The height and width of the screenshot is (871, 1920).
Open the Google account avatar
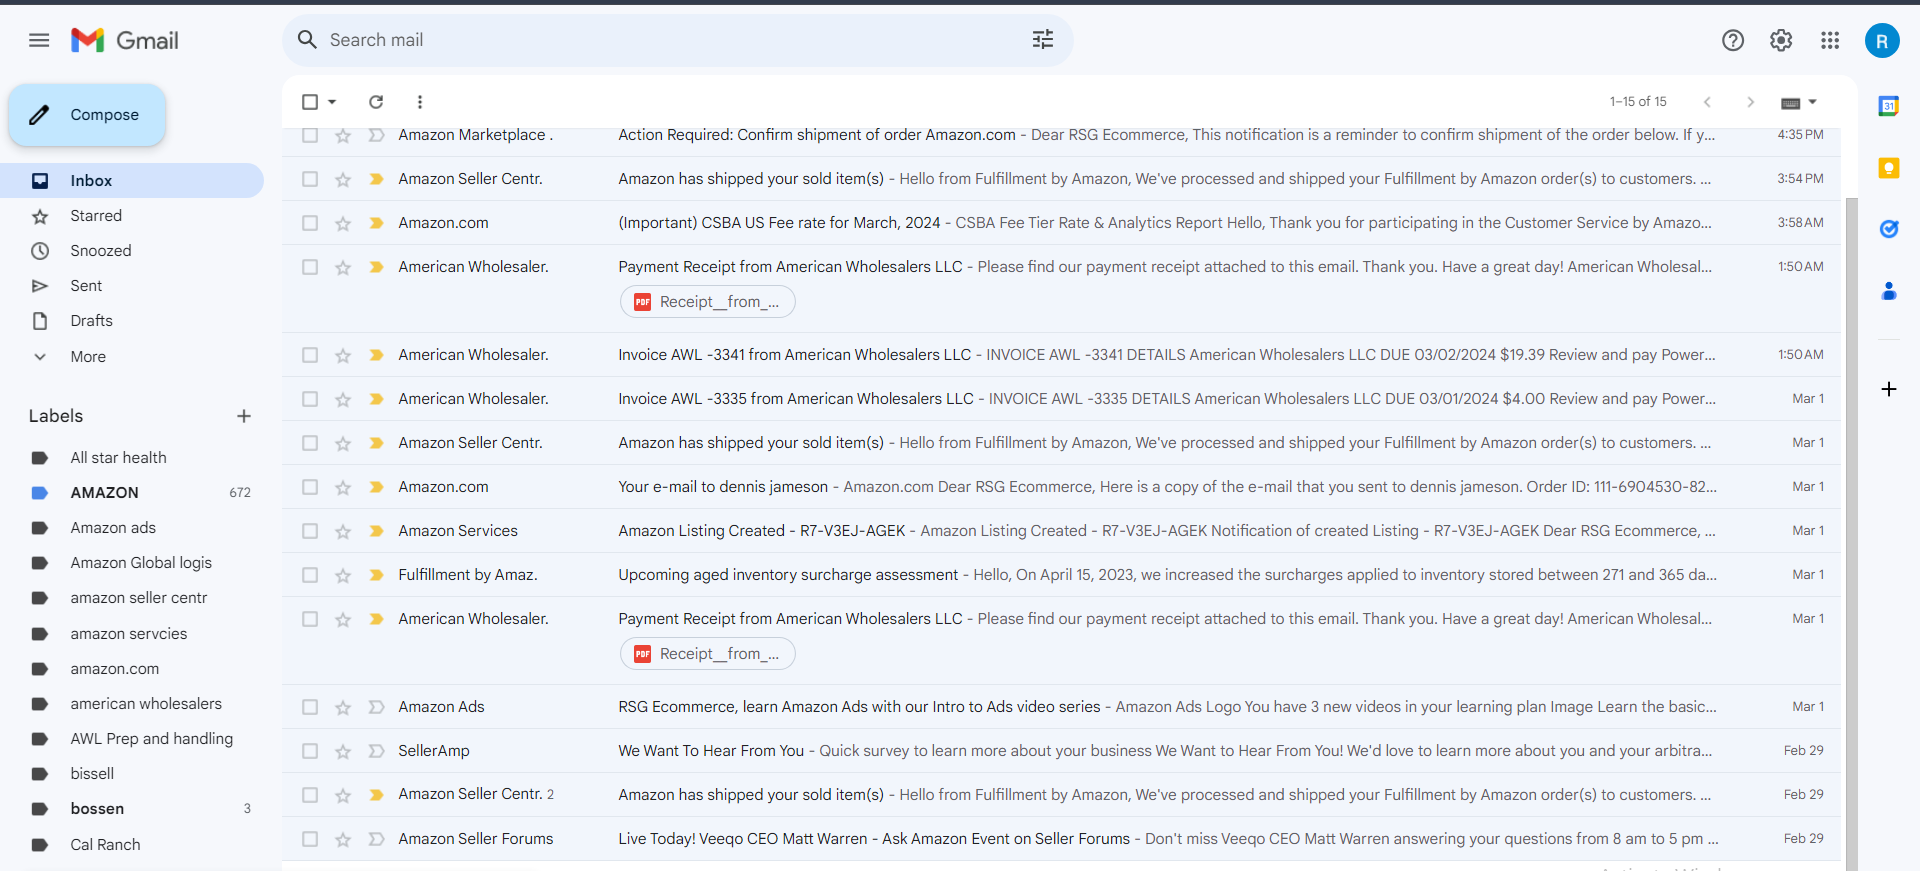1882,40
